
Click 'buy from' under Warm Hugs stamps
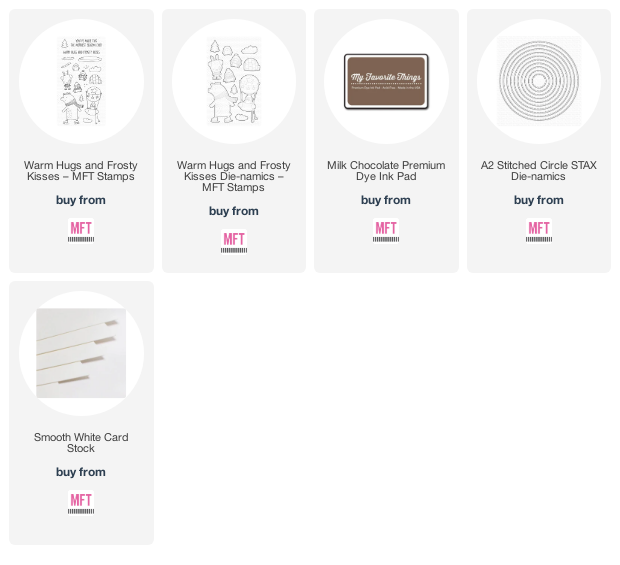click(x=81, y=200)
